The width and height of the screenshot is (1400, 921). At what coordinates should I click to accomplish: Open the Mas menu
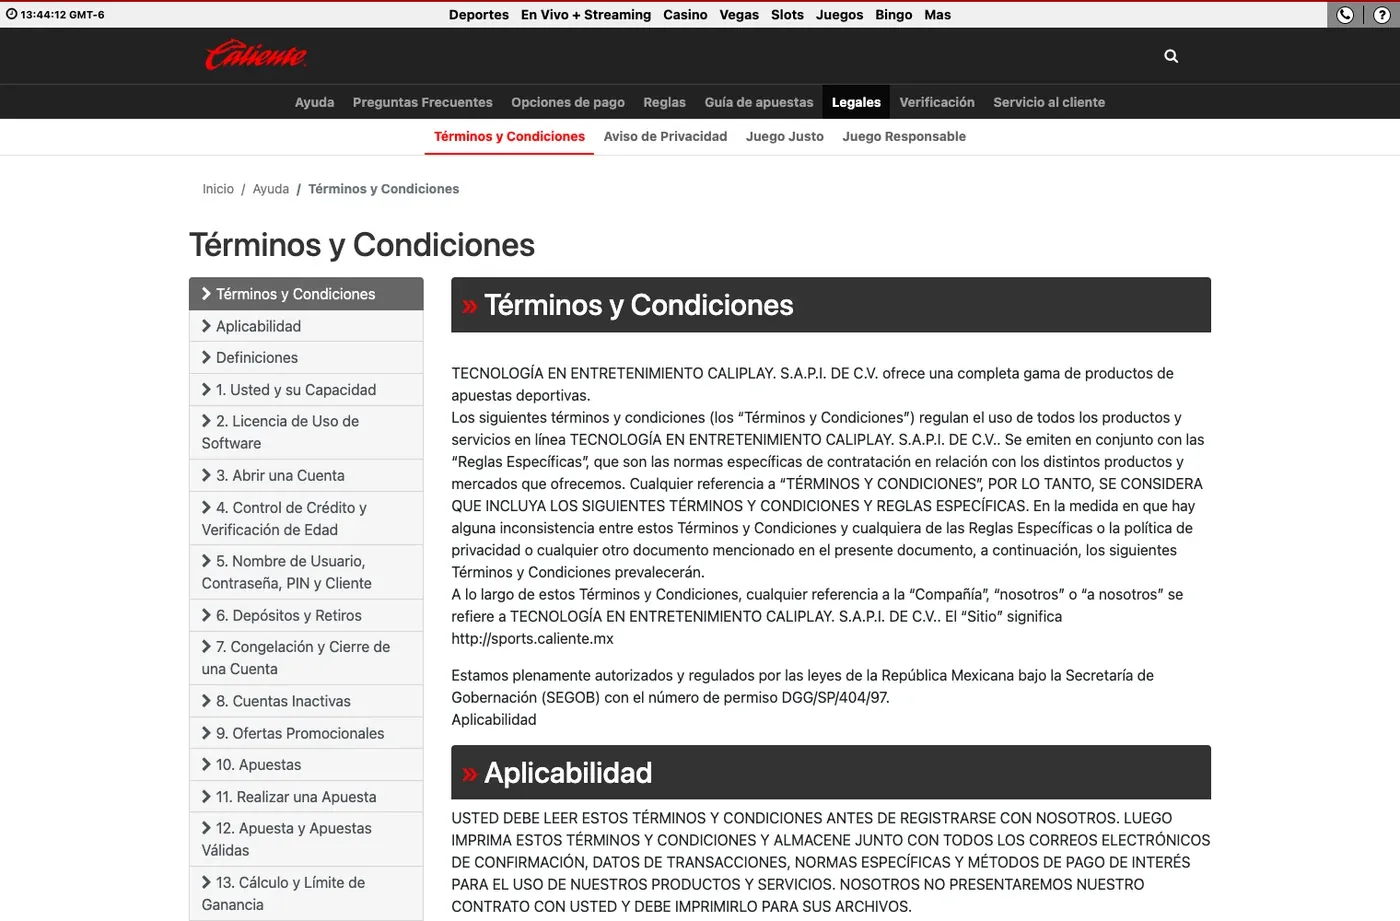tap(938, 15)
